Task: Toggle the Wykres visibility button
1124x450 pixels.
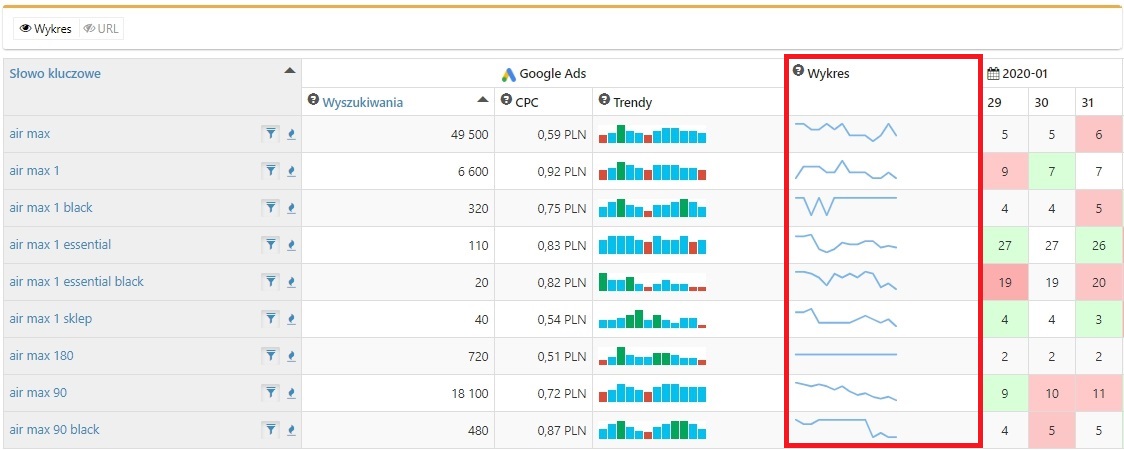Action: 47,29
